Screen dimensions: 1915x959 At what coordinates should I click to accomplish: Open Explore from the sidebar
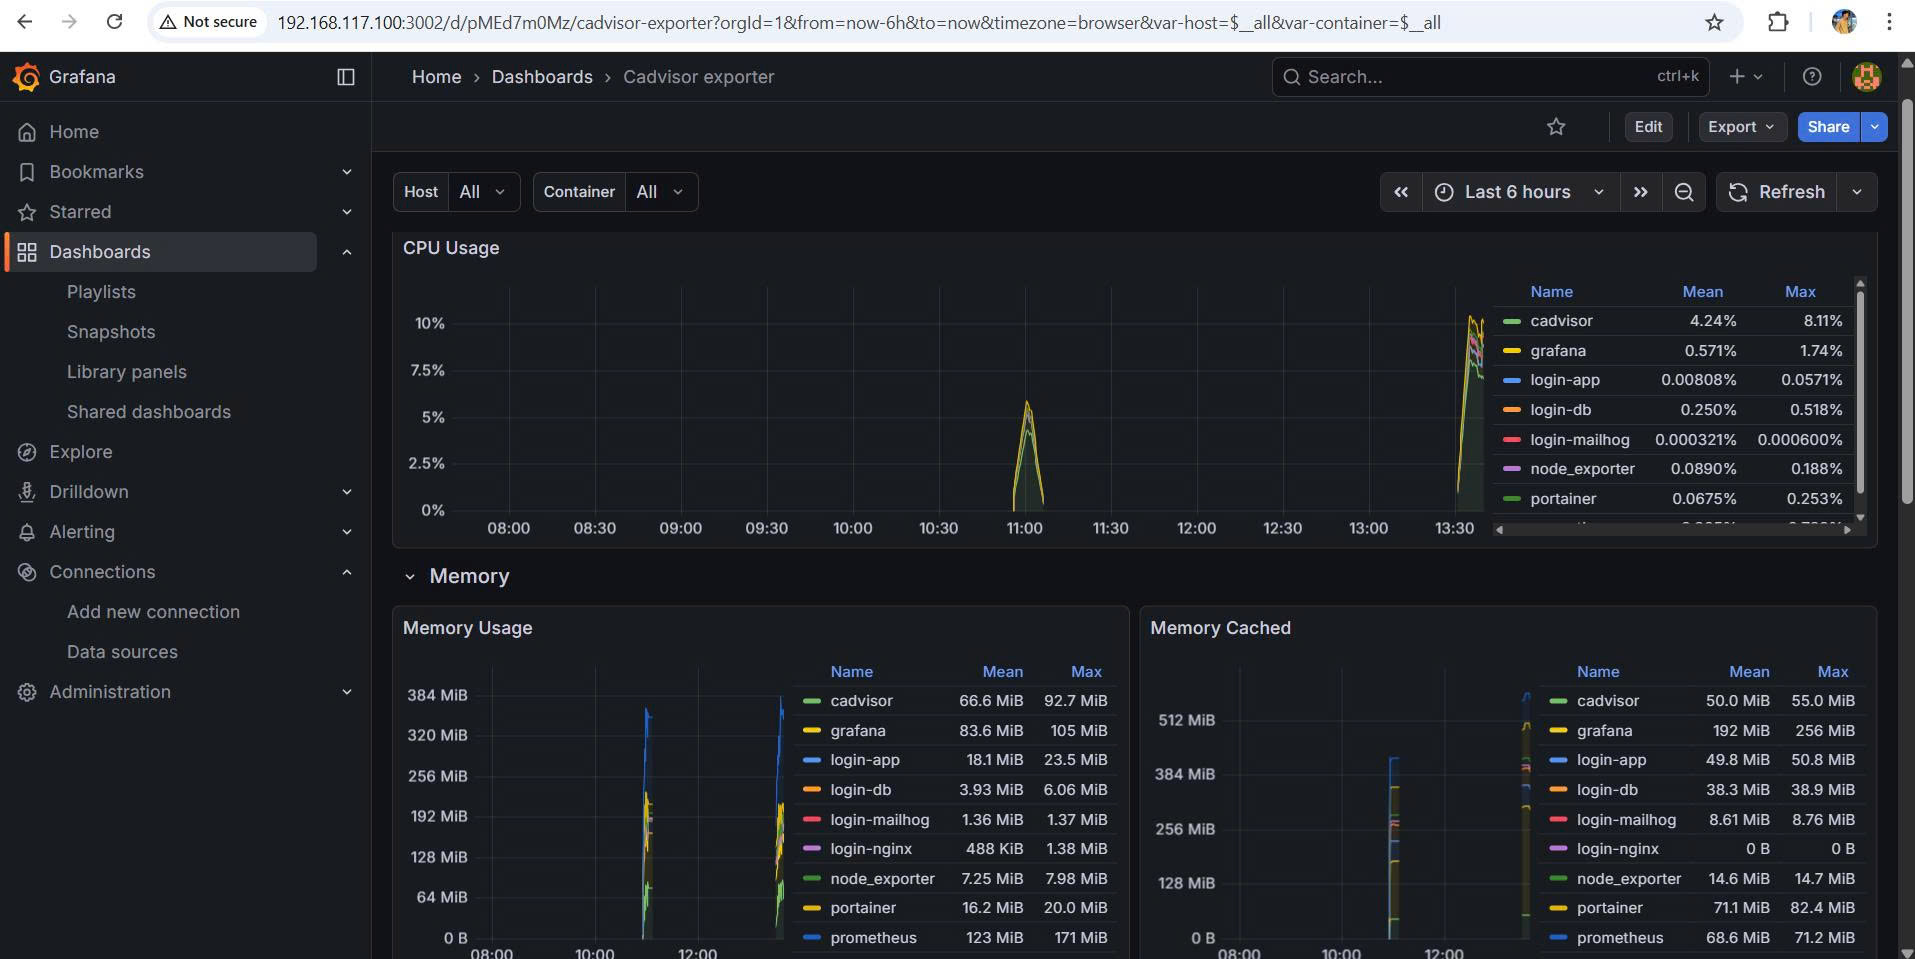coord(81,452)
